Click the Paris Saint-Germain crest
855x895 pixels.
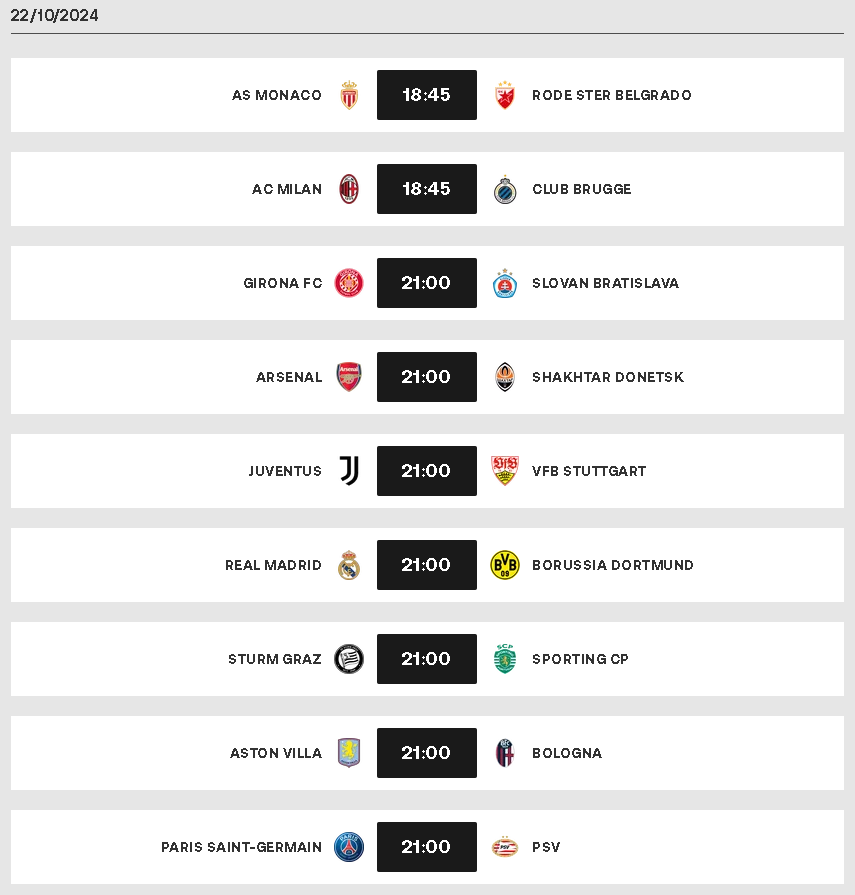coord(349,847)
